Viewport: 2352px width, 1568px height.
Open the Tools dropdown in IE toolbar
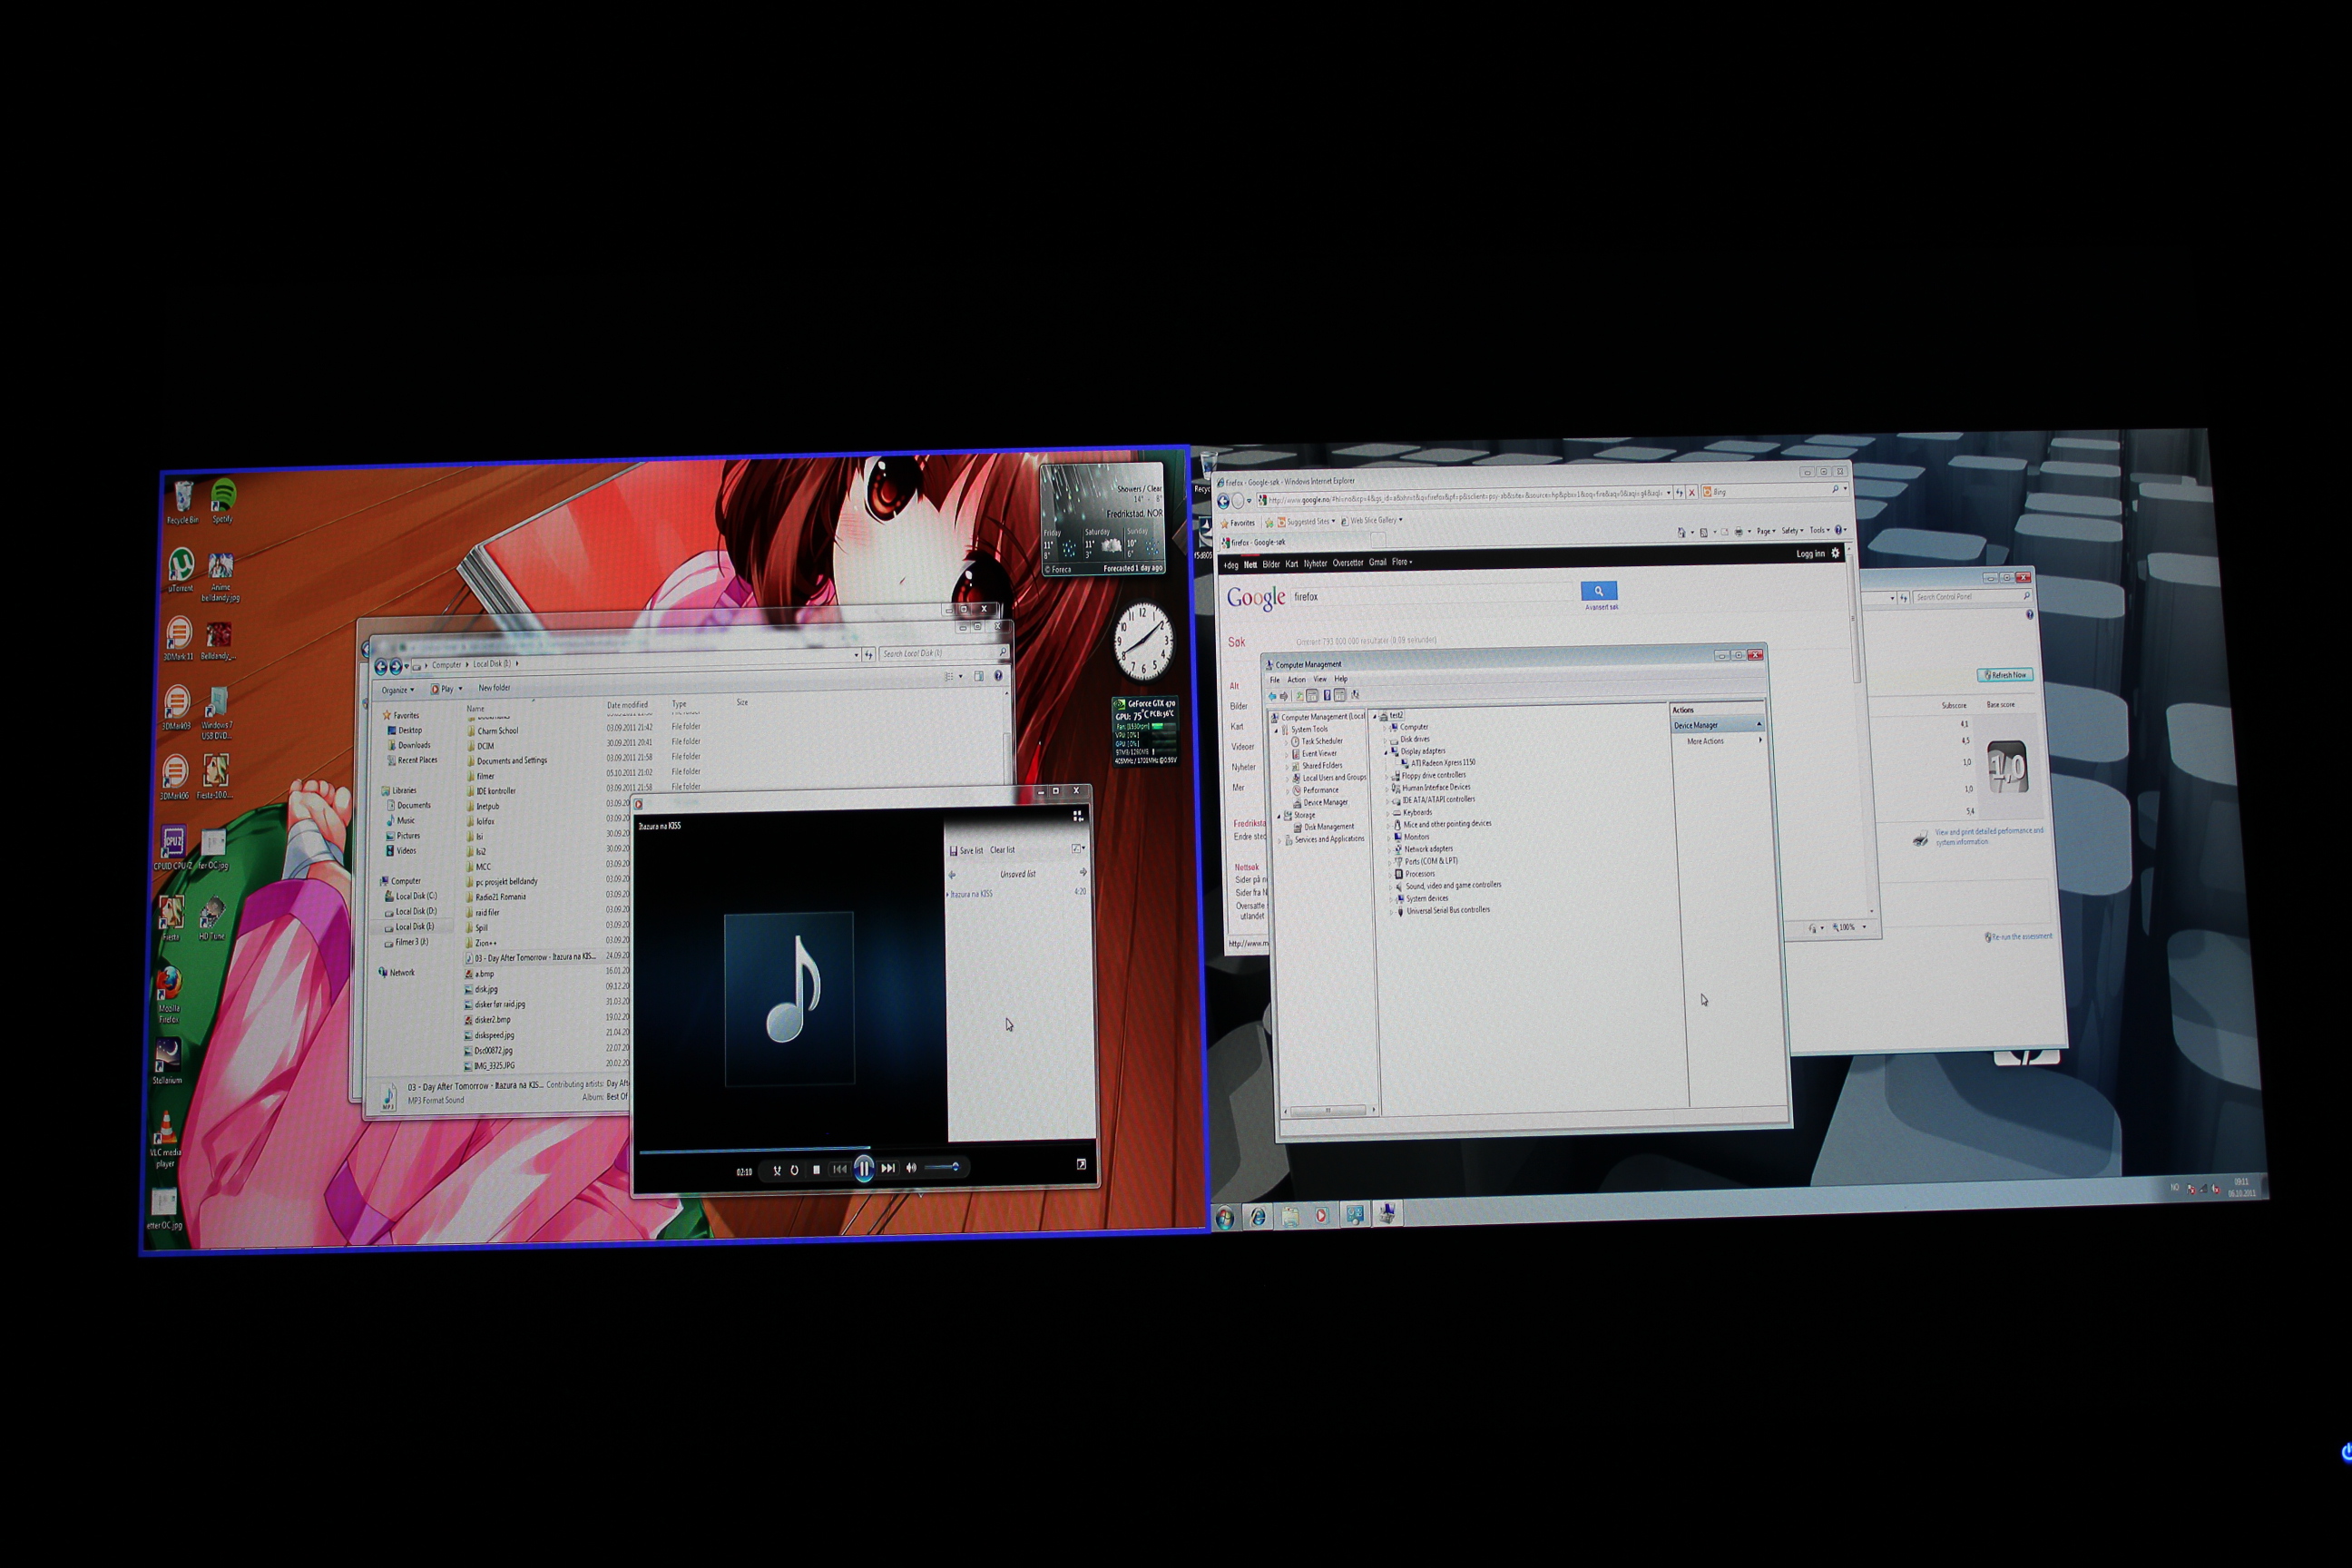click(x=1819, y=530)
